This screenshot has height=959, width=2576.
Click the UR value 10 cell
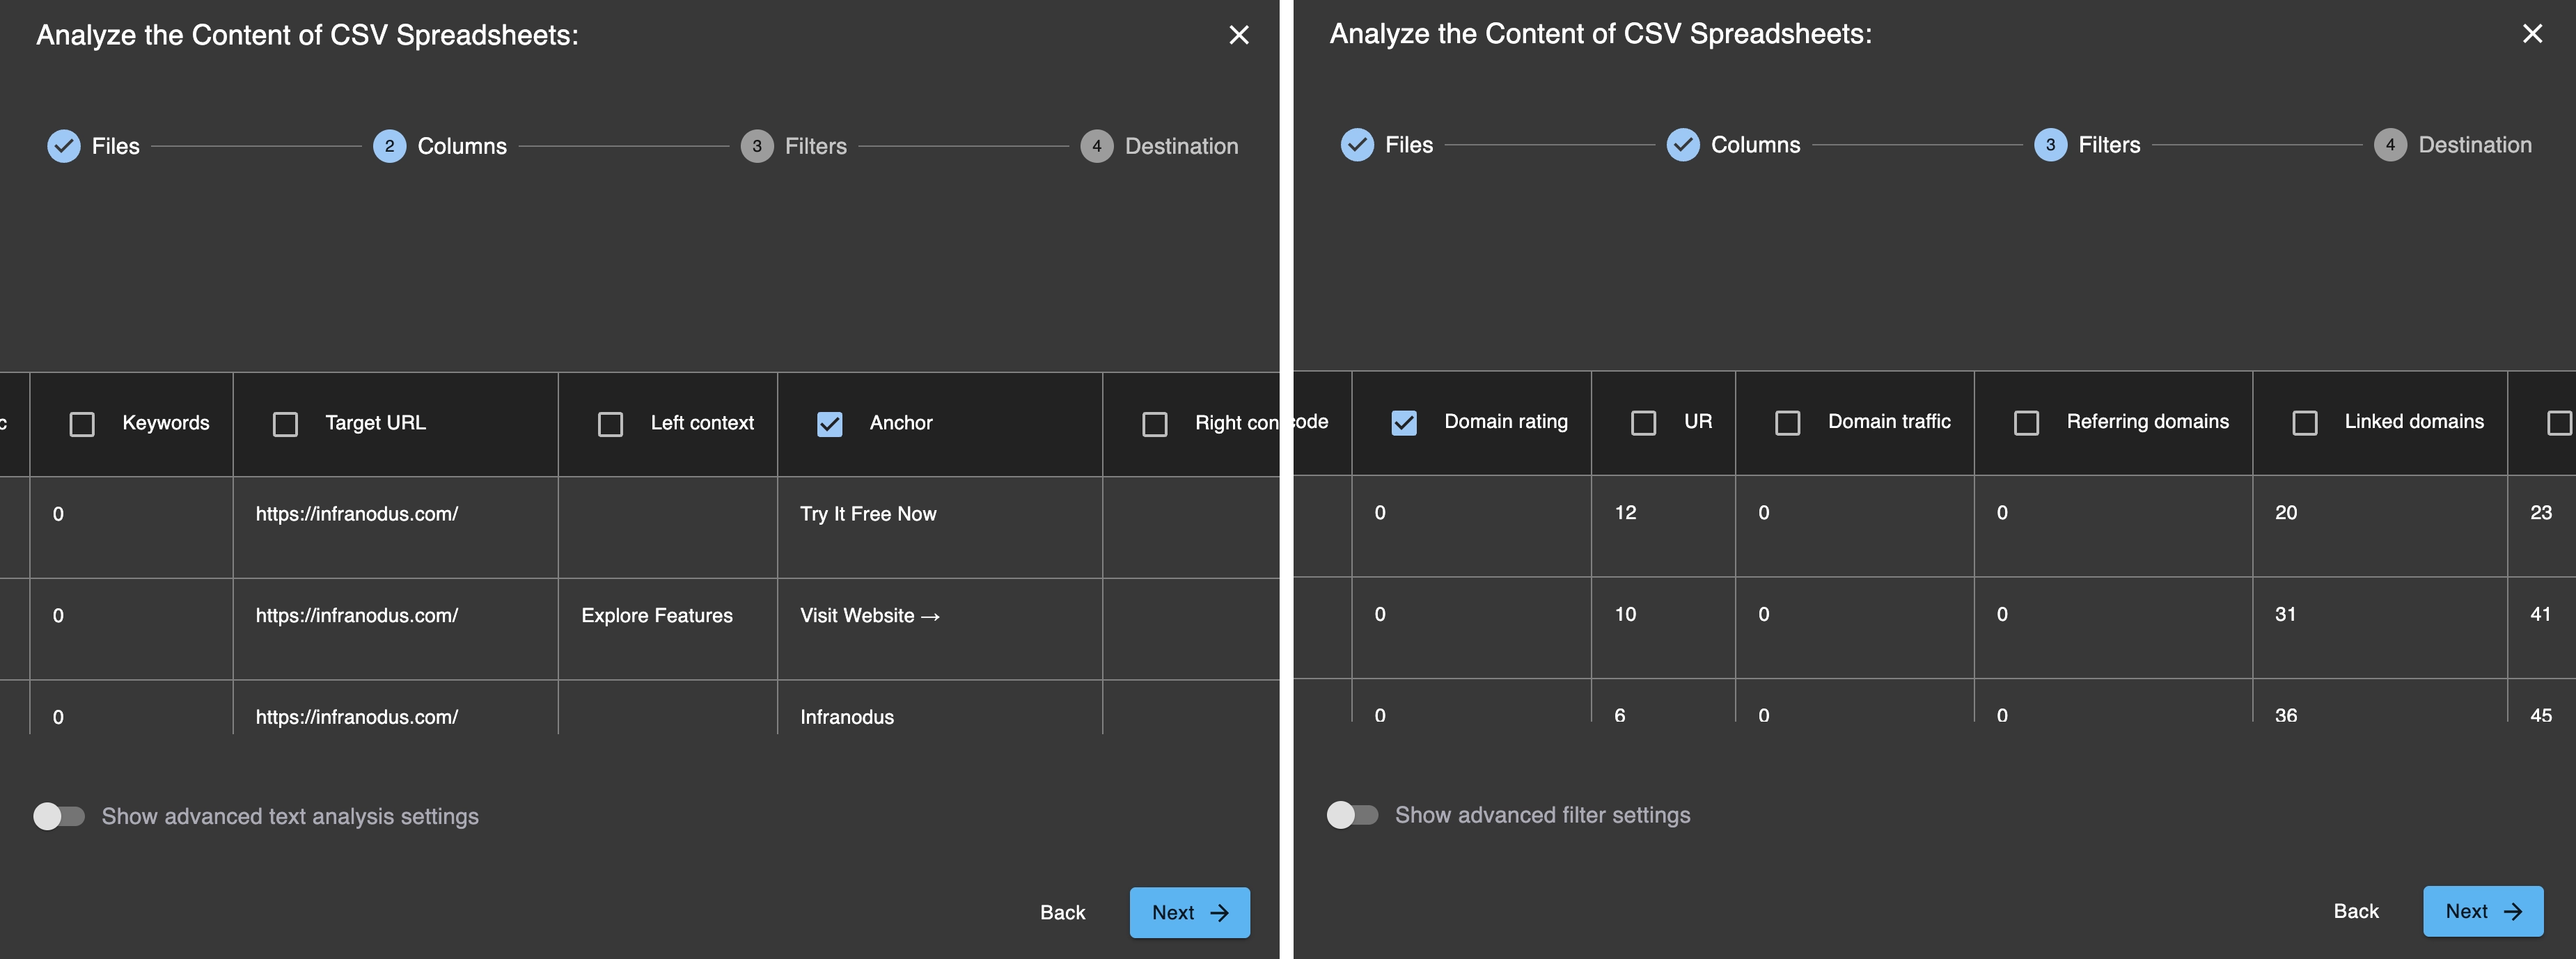click(x=1663, y=628)
